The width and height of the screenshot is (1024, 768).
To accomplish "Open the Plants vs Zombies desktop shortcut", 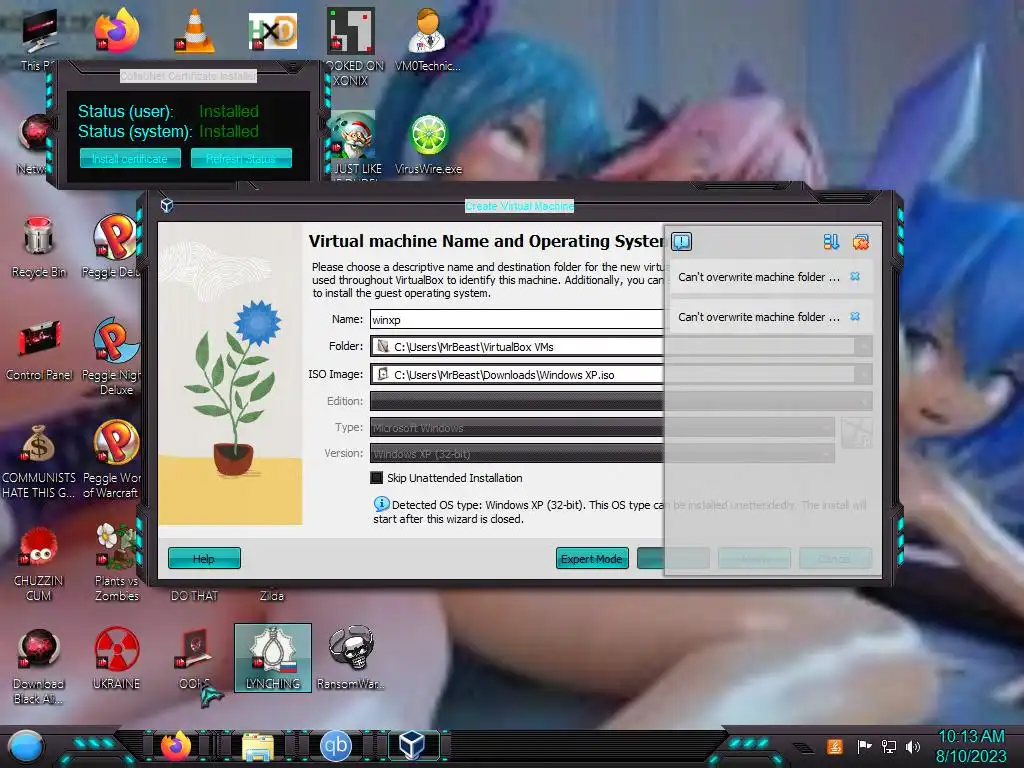I will 116,562.
